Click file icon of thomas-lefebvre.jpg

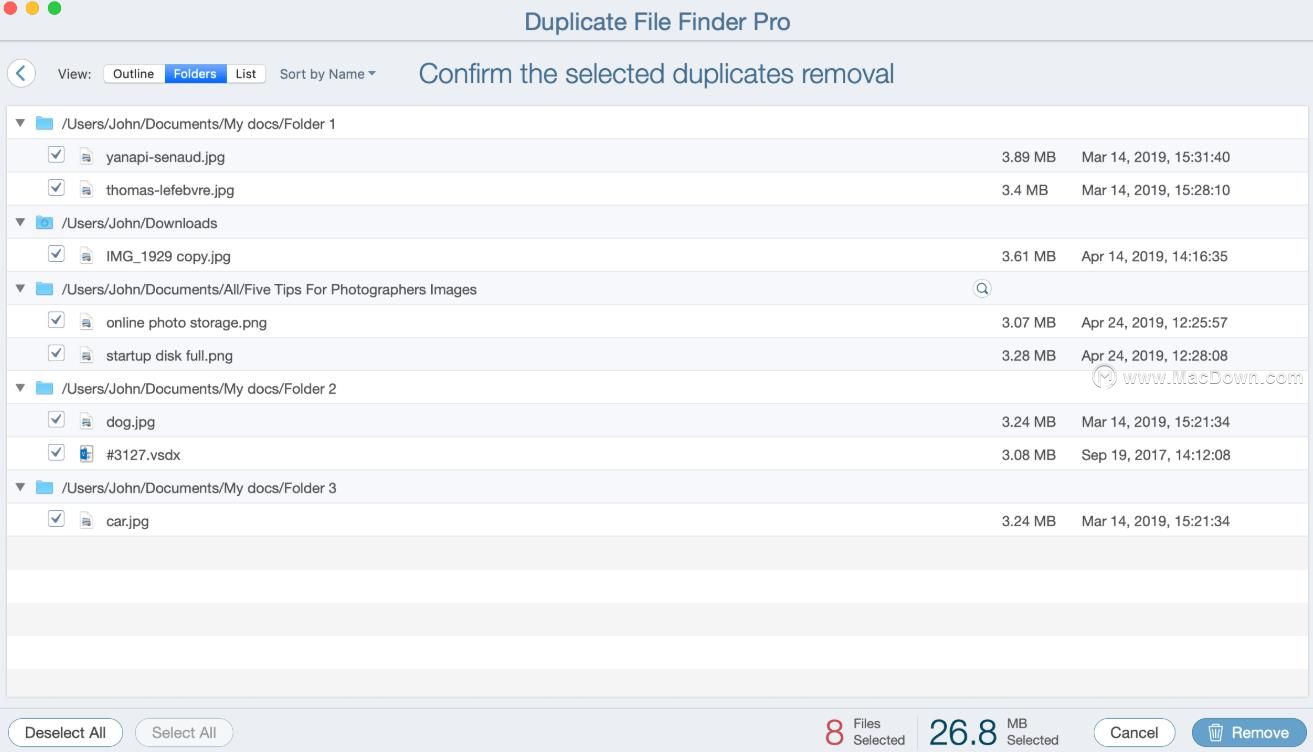click(x=87, y=190)
